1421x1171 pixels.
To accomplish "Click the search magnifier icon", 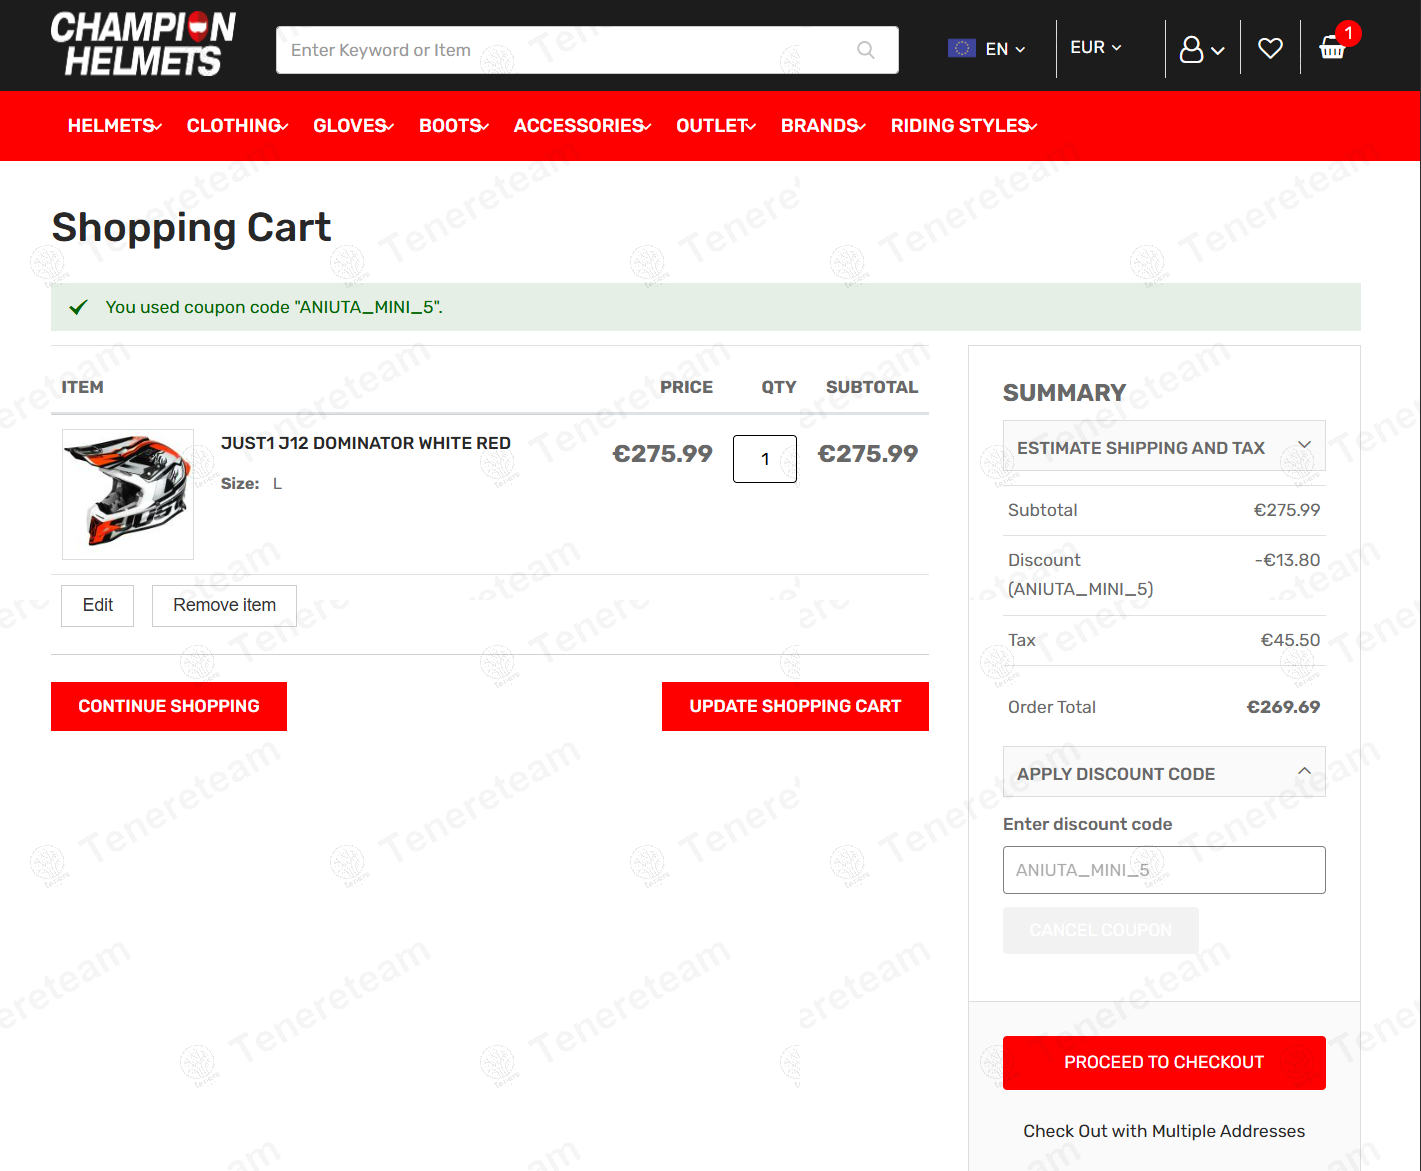I will coord(866,50).
